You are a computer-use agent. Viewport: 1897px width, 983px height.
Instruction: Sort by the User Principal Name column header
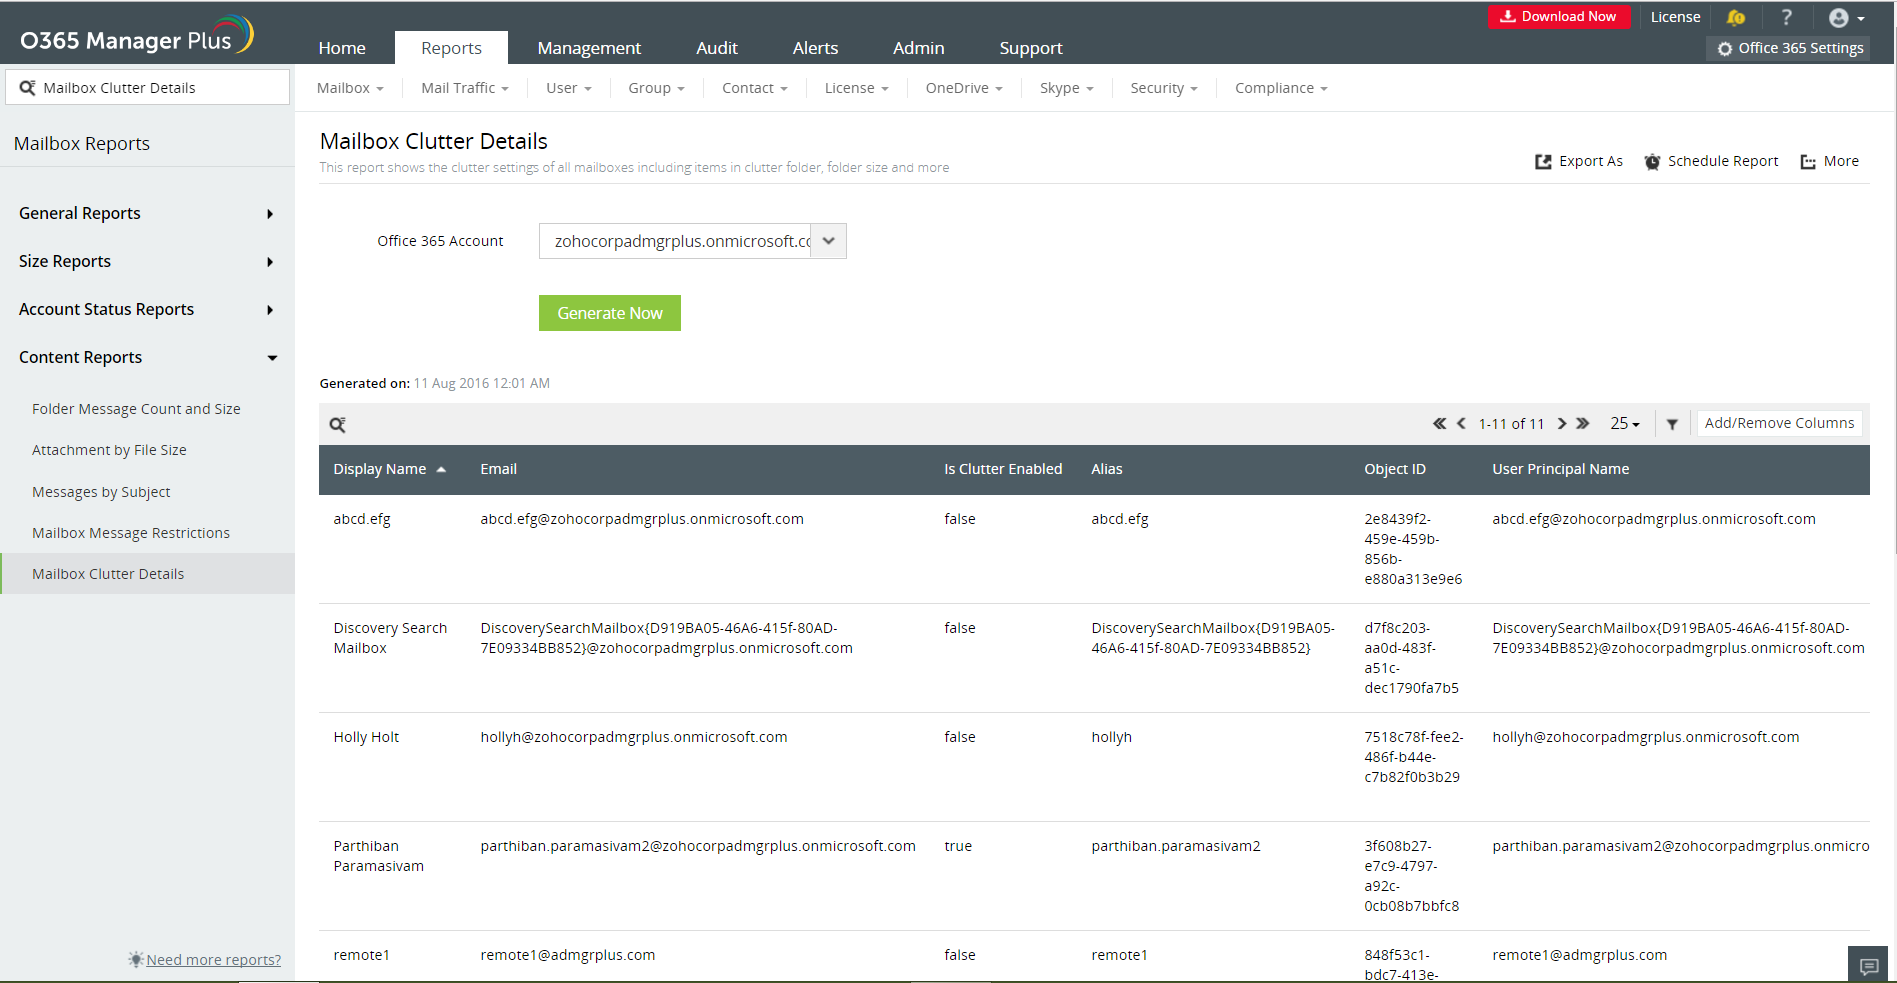click(x=1561, y=469)
